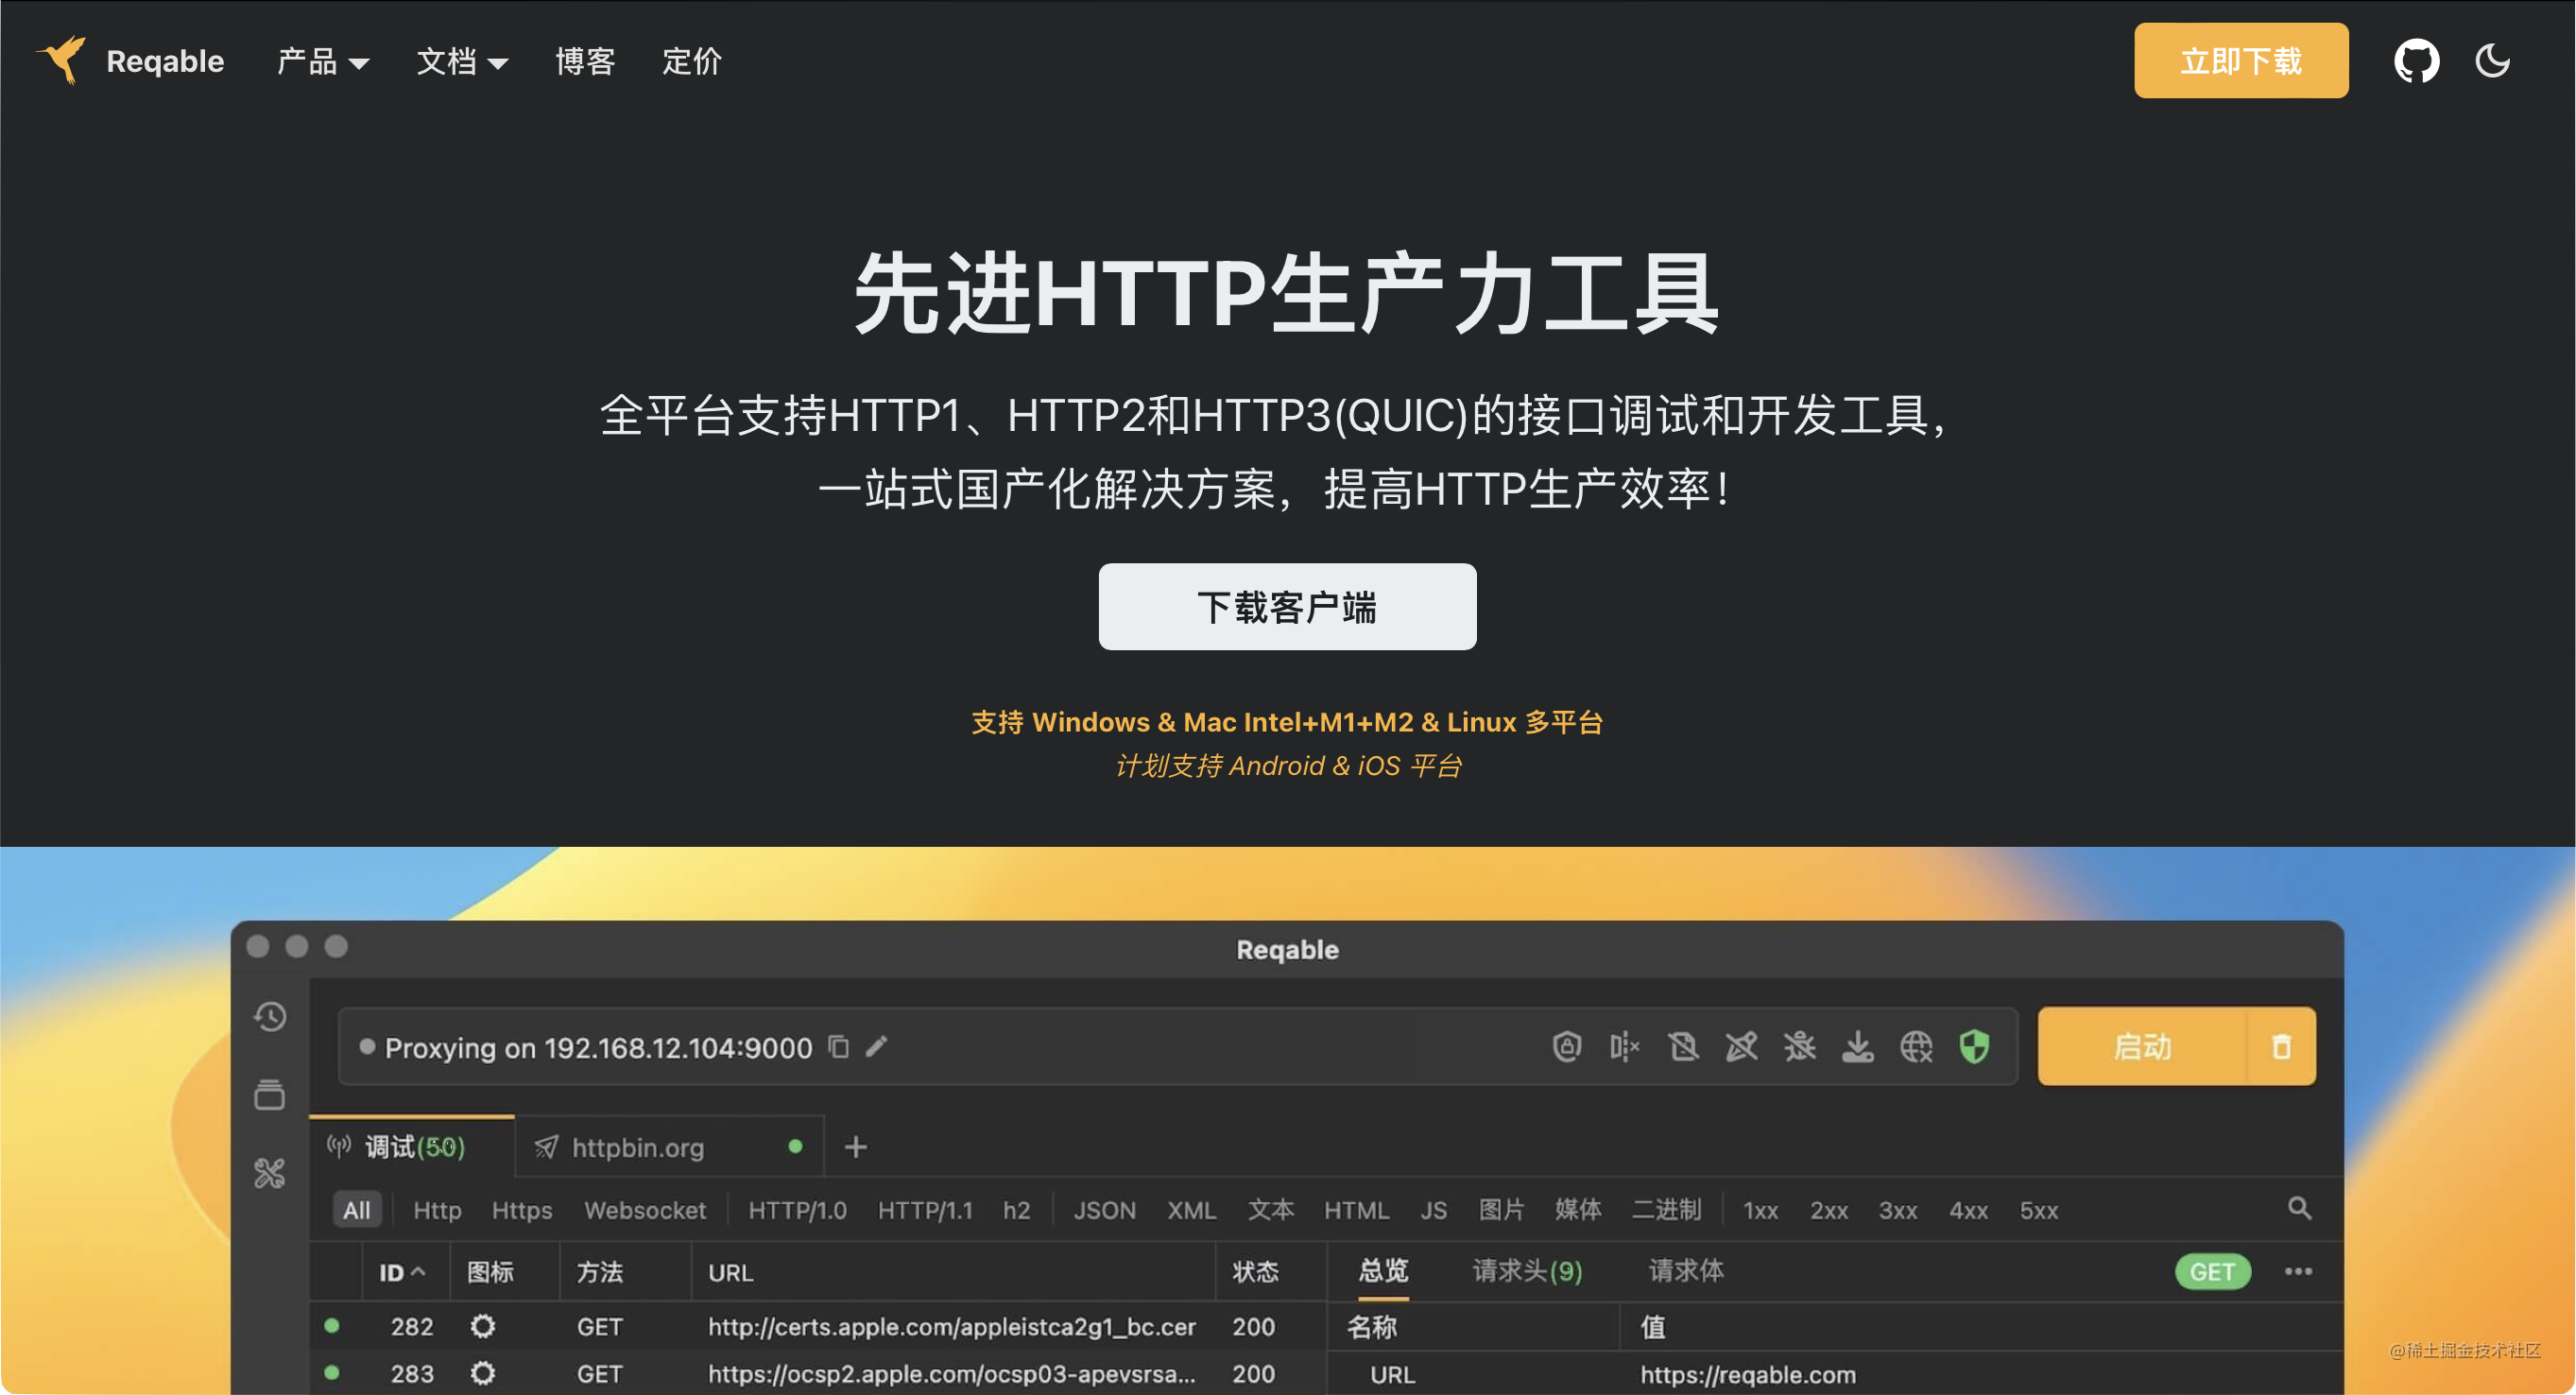The width and height of the screenshot is (2576, 1395).
Task: Open the three-dots more menu
Action: coord(2297,1272)
